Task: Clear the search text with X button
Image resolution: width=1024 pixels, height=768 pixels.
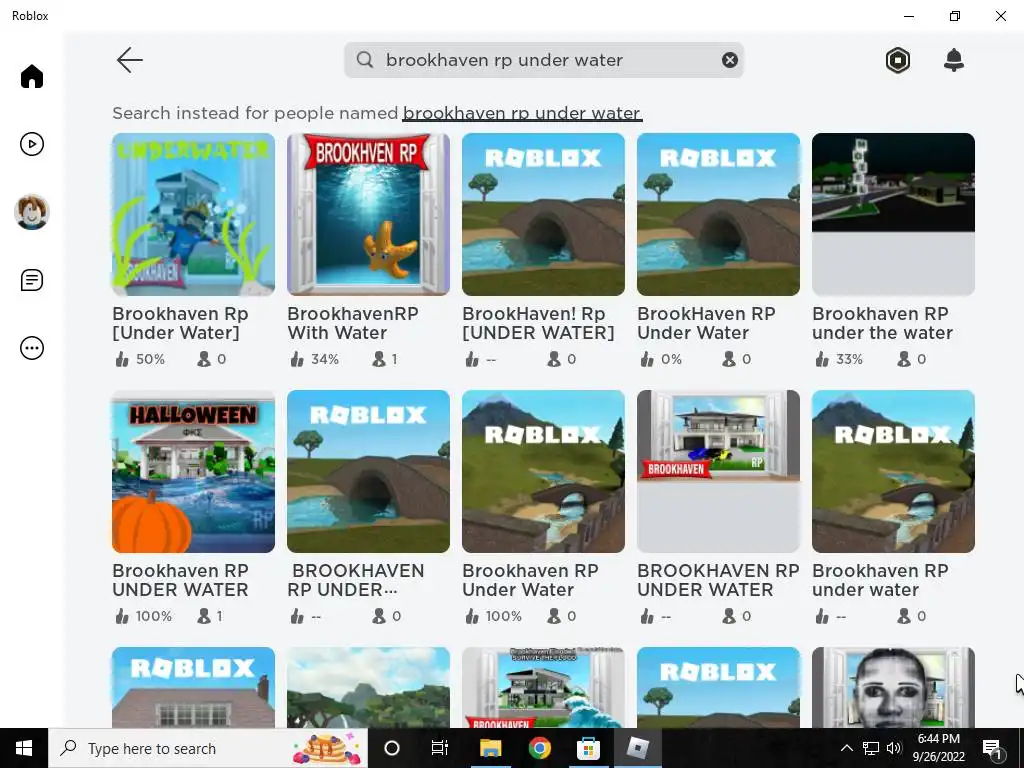Action: [x=729, y=60]
